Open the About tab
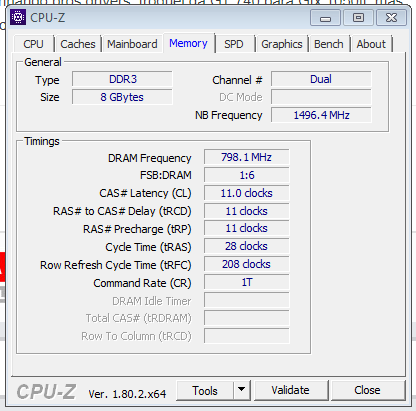The height and width of the screenshot is (411, 416). [371, 44]
